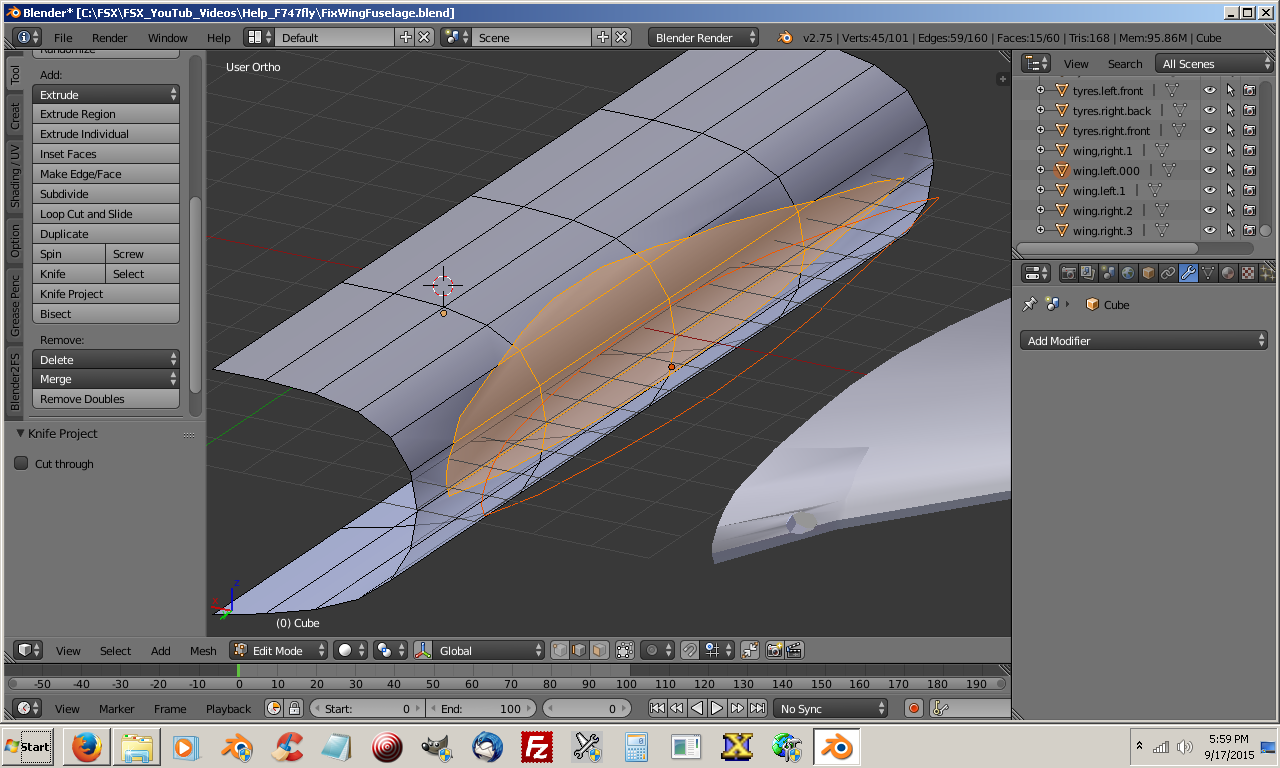Click frame 50 on the timeline ruler
Screen dimensions: 1280x768
coord(432,685)
